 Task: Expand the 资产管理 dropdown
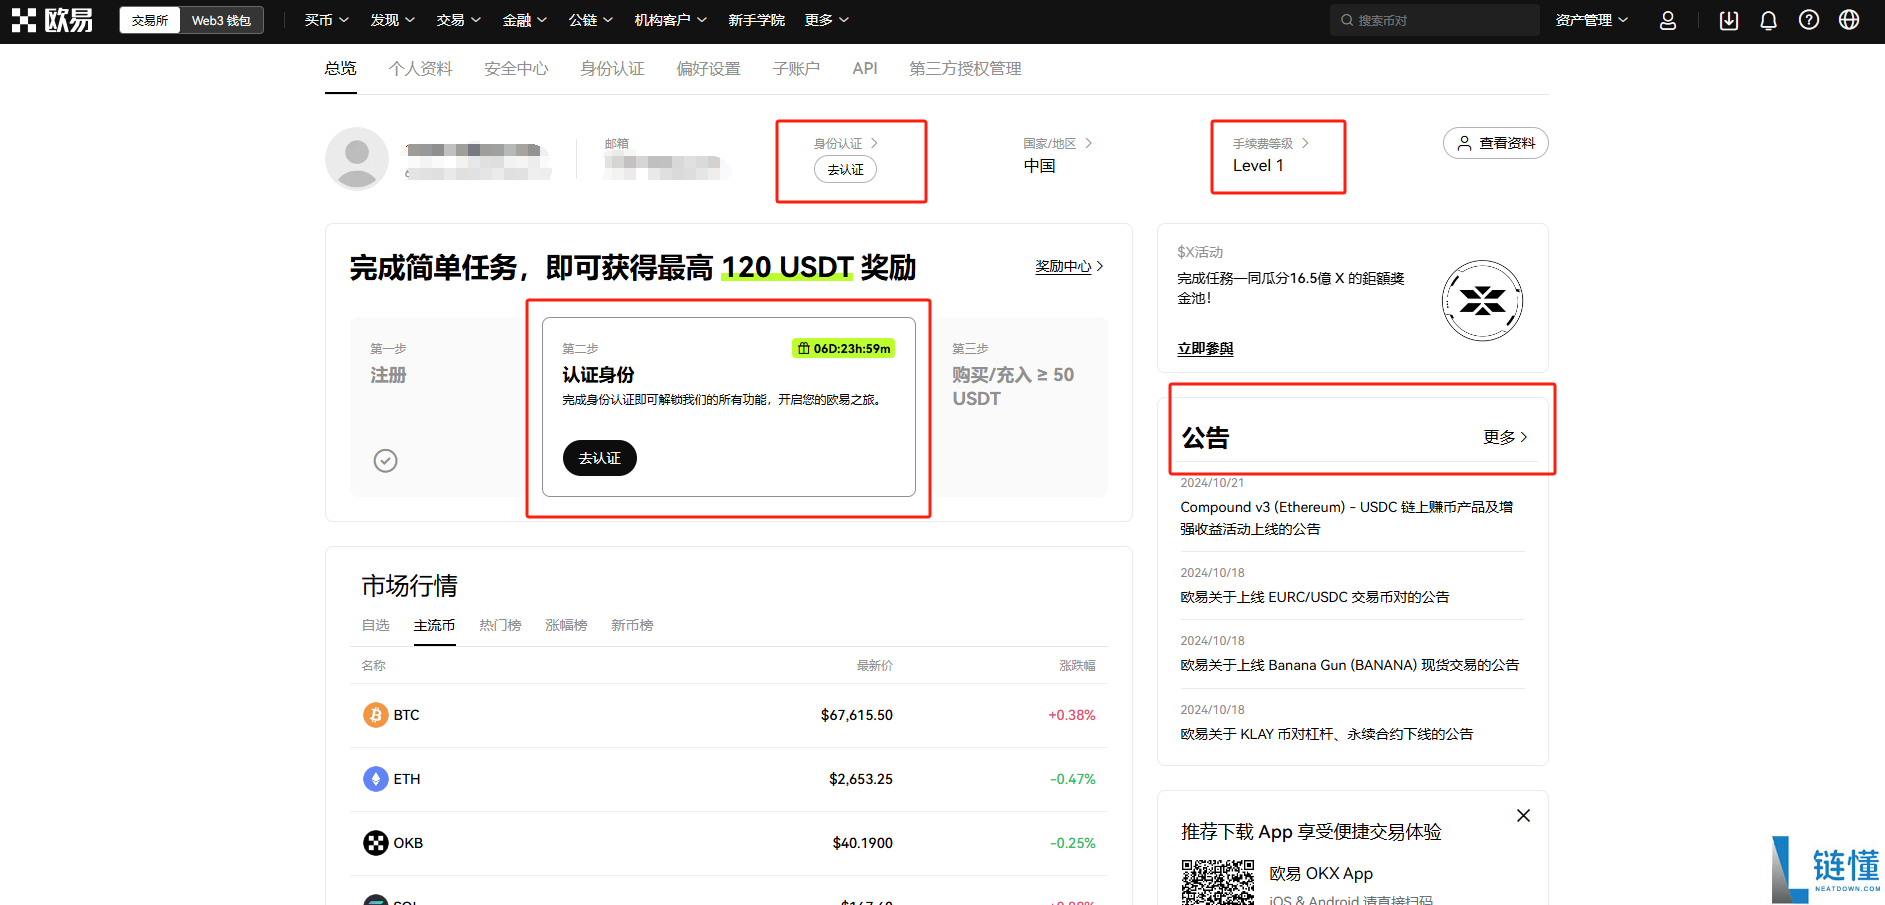click(1592, 20)
